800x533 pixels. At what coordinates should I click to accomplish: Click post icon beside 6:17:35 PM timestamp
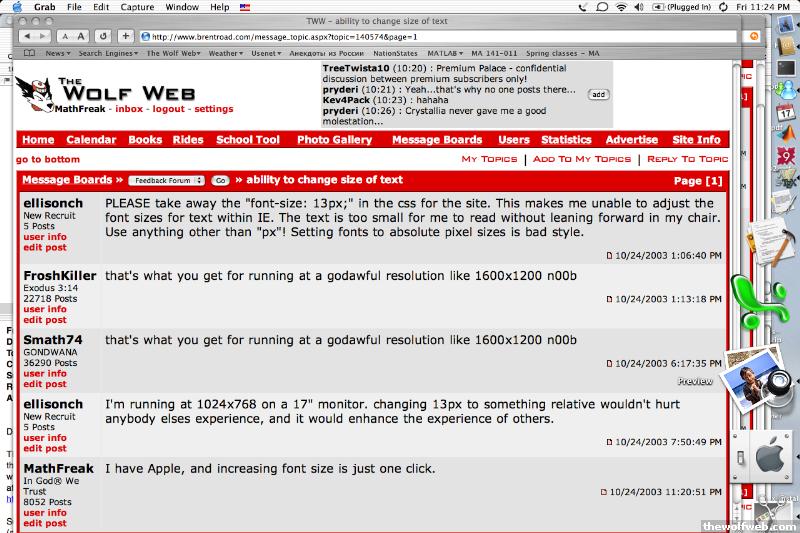(x=609, y=364)
